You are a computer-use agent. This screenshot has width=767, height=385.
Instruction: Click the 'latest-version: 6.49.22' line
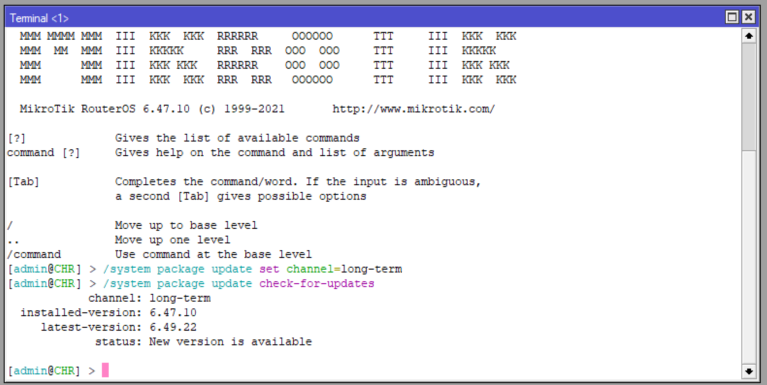118,327
